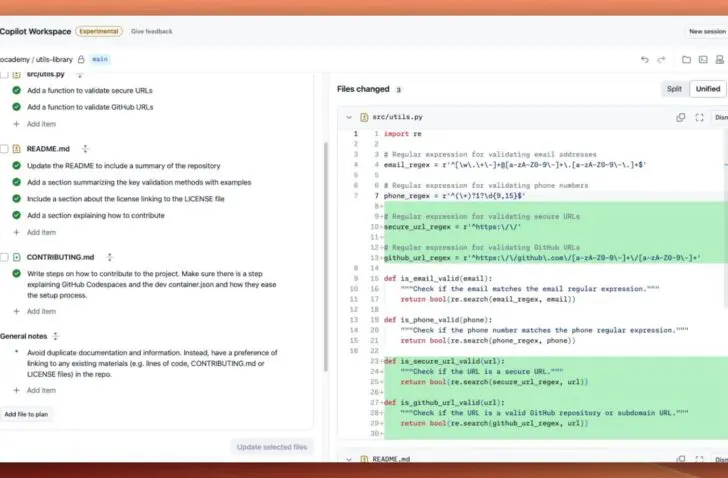Click the main branch label
Viewport: 728px width, 478px height.
pyautogui.click(x=100, y=59)
